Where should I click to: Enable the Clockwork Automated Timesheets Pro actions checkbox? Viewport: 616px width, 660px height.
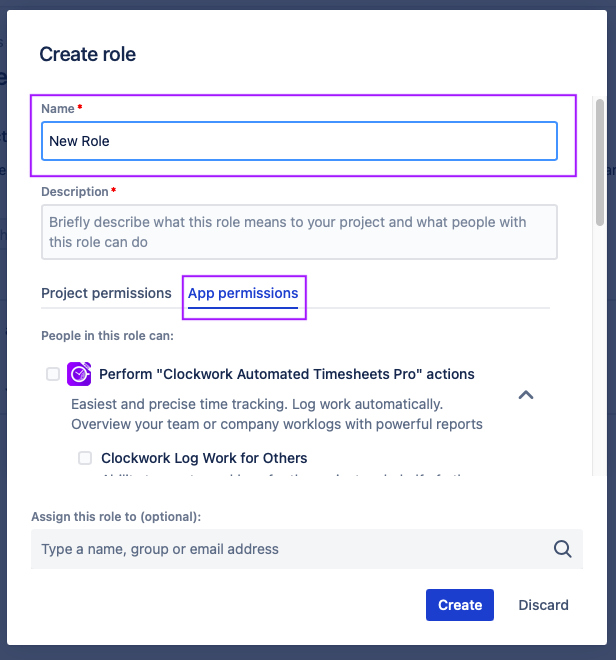[53, 374]
